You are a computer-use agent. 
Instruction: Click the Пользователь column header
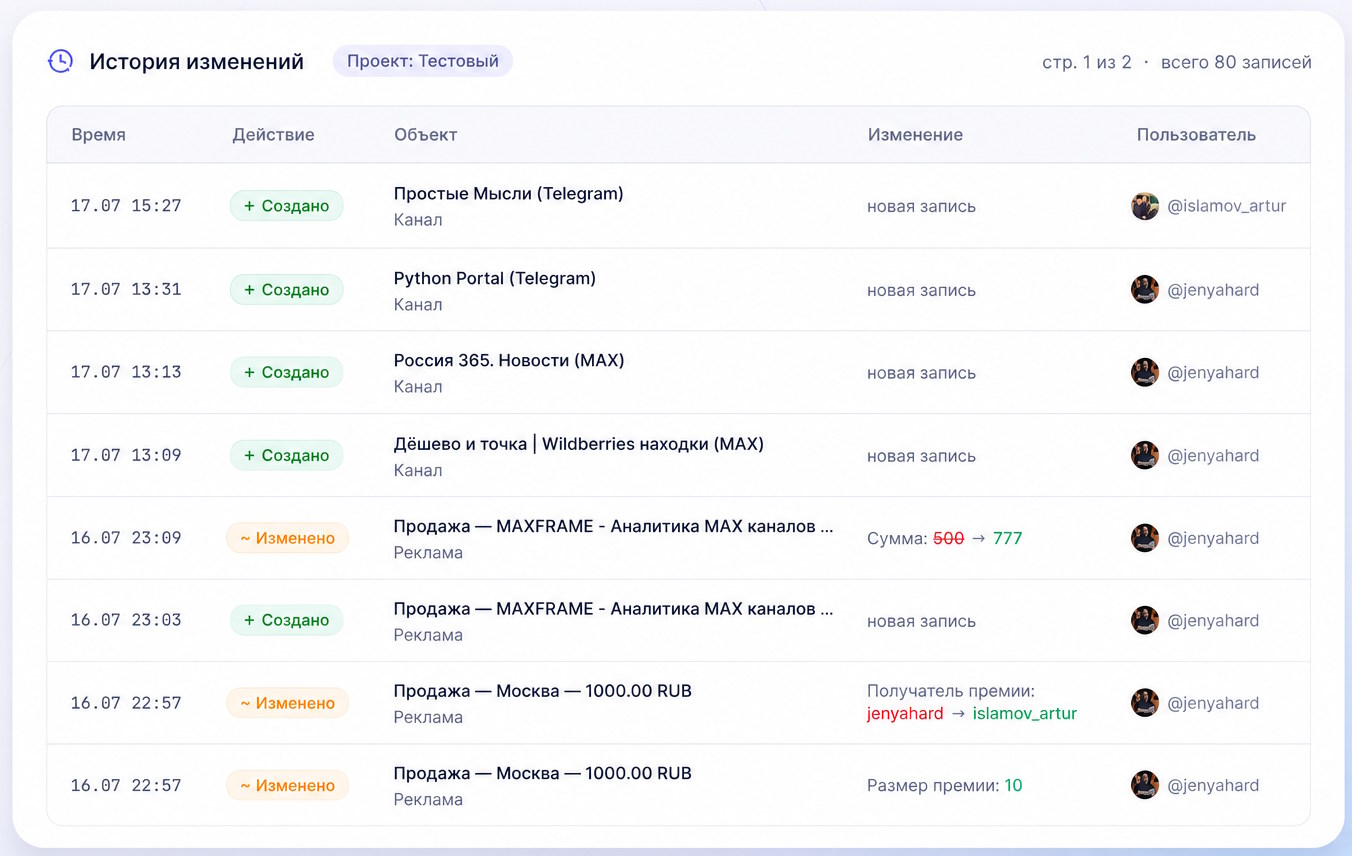click(x=1196, y=134)
